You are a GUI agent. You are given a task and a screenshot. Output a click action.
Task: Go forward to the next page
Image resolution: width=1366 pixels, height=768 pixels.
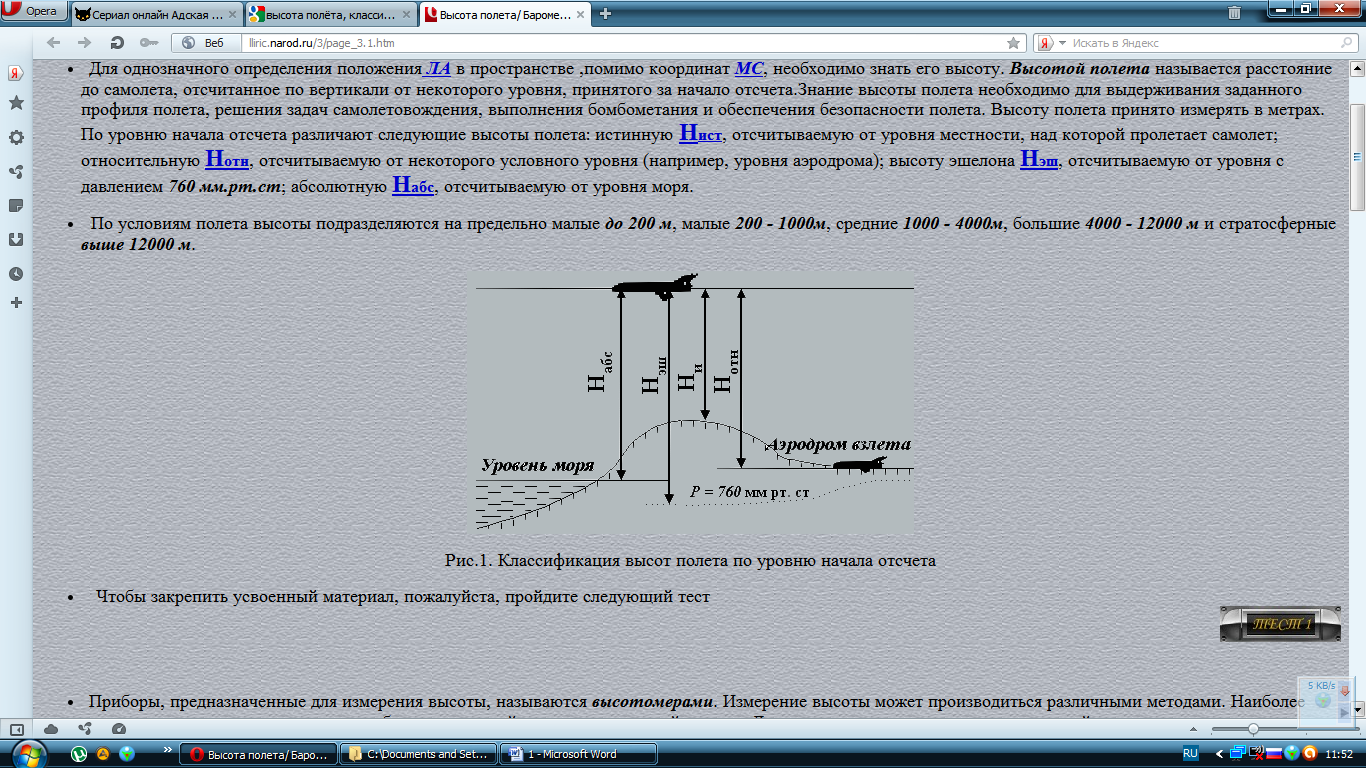pyautogui.click(x=85, y=43)
